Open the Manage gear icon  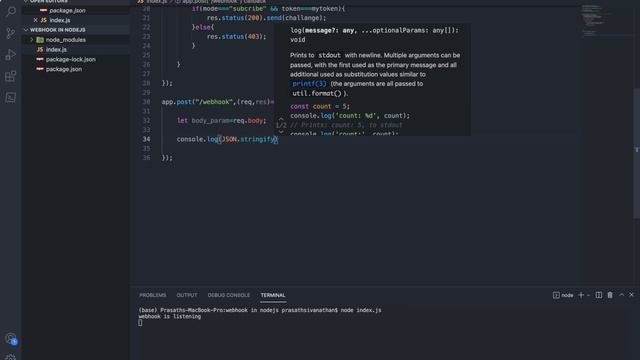[x=11, y=357]
